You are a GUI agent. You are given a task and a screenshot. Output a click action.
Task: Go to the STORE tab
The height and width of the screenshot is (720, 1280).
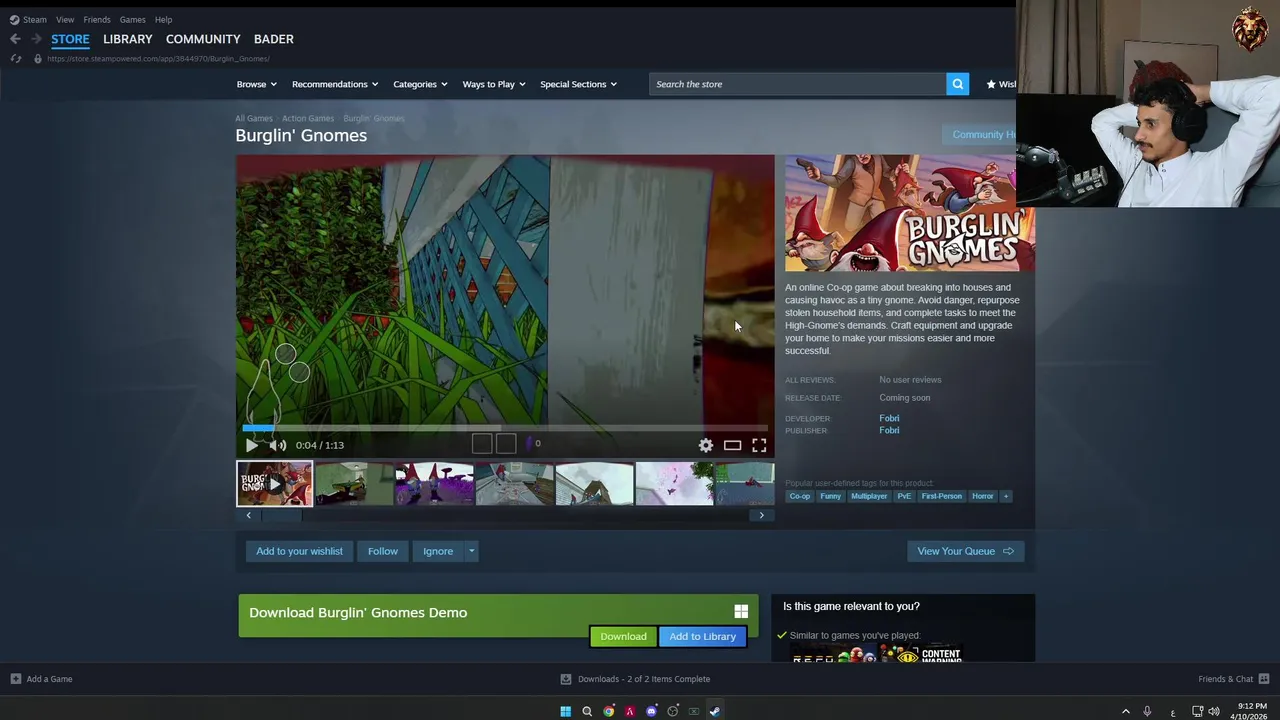point(70,39)
